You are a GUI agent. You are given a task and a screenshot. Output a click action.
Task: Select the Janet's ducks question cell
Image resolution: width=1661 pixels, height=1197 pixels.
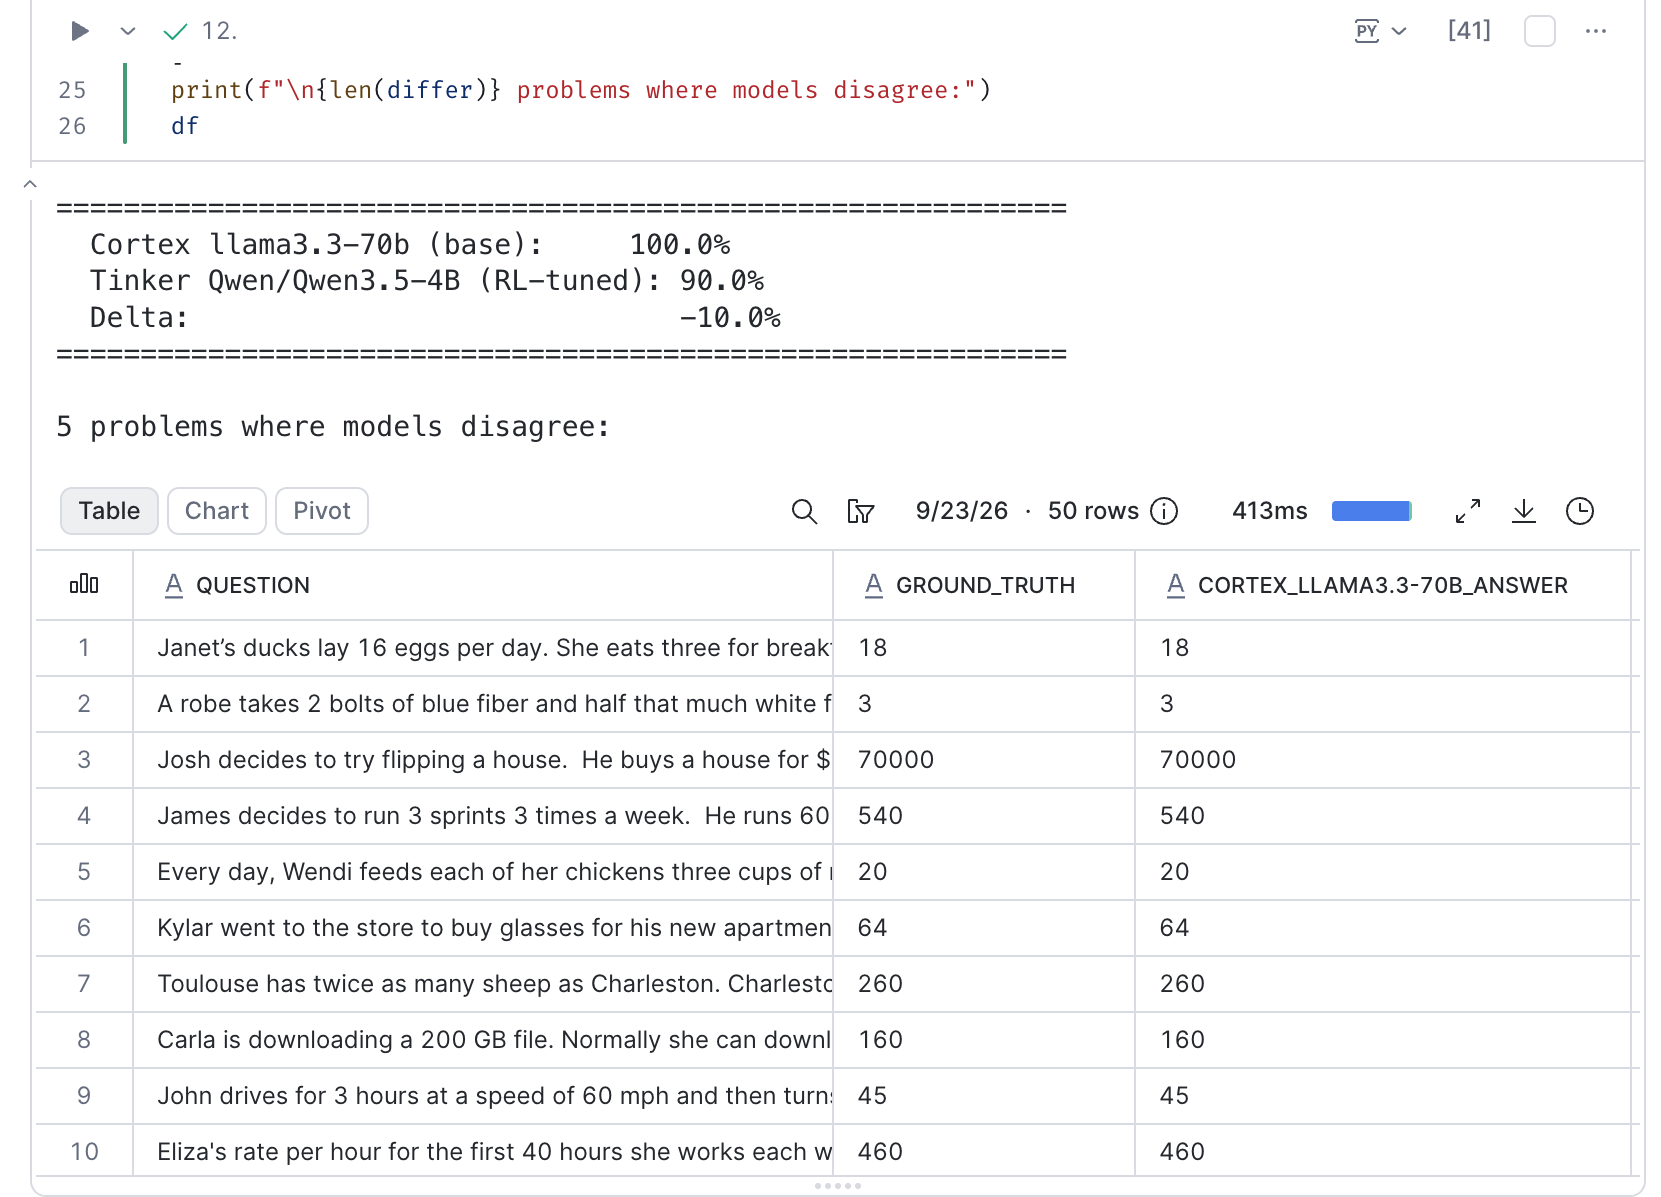(x=483, y=648)
